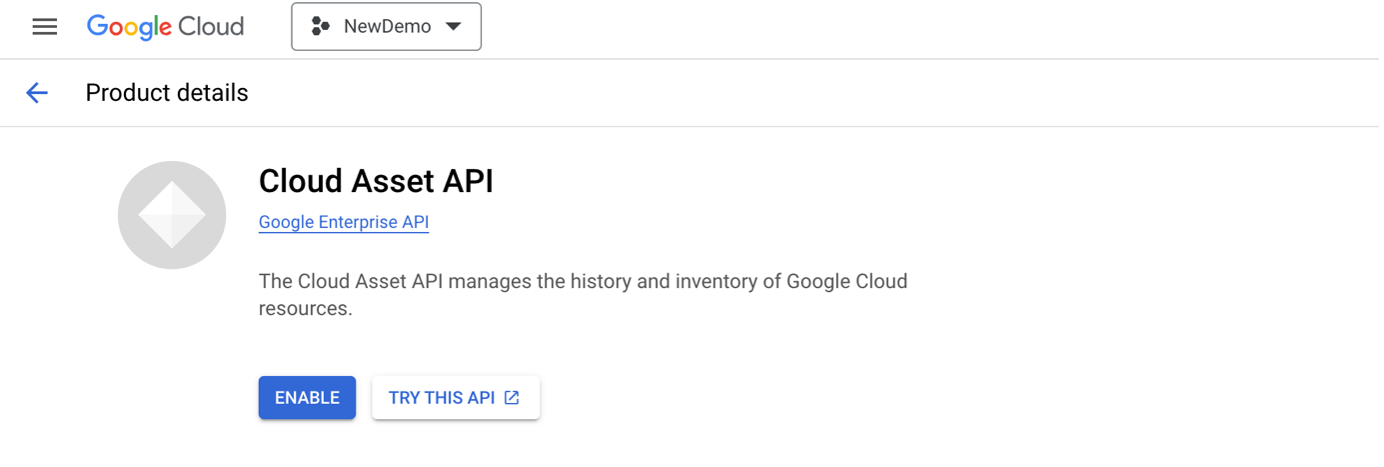Click the colored Google wordmark
Viewport: 1384px width, 467px height.
point(129,27)
